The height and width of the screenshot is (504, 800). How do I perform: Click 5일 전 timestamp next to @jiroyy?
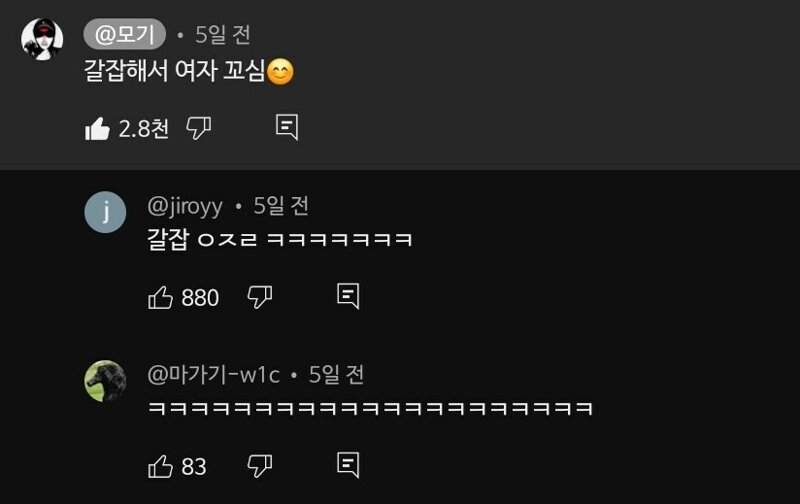281,206
